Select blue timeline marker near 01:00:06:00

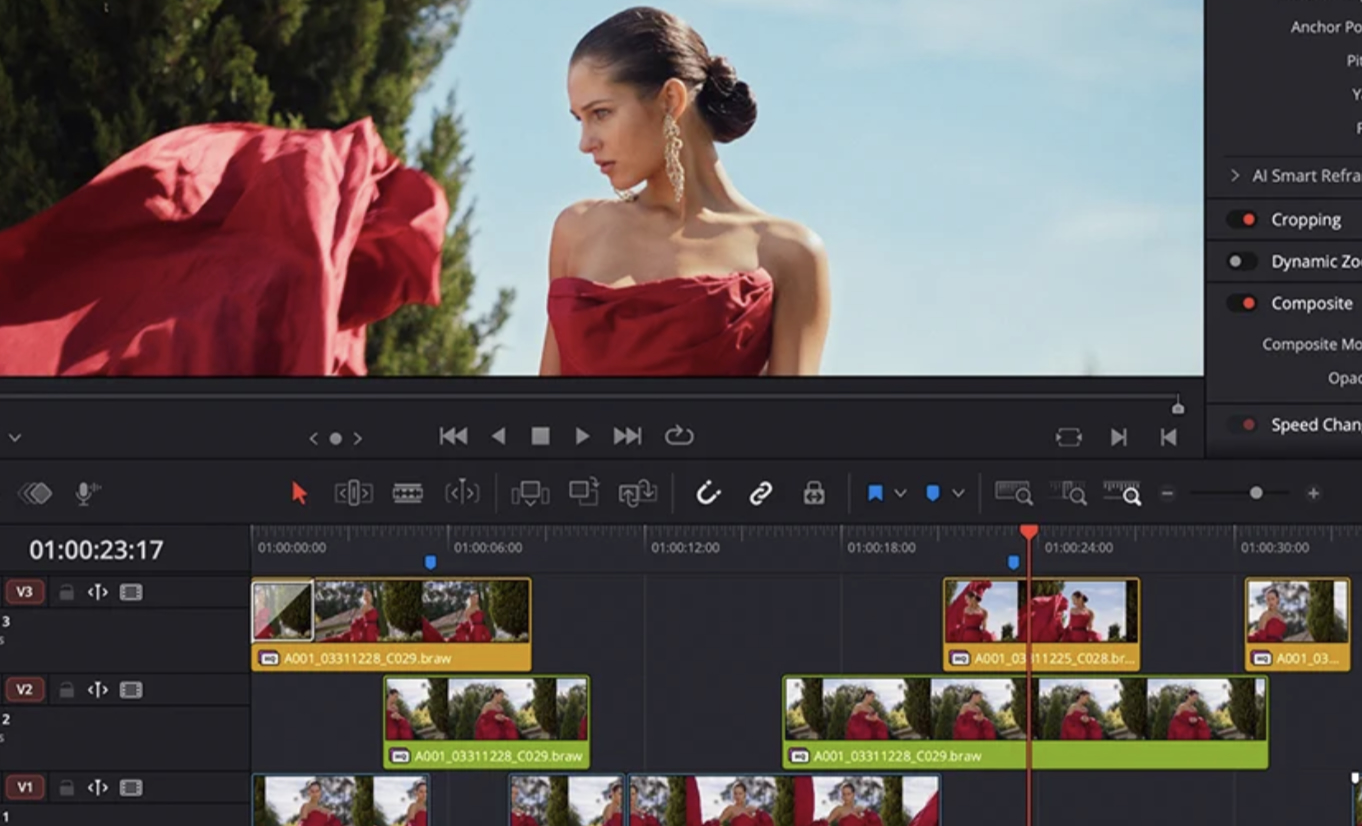coord(431,563)
